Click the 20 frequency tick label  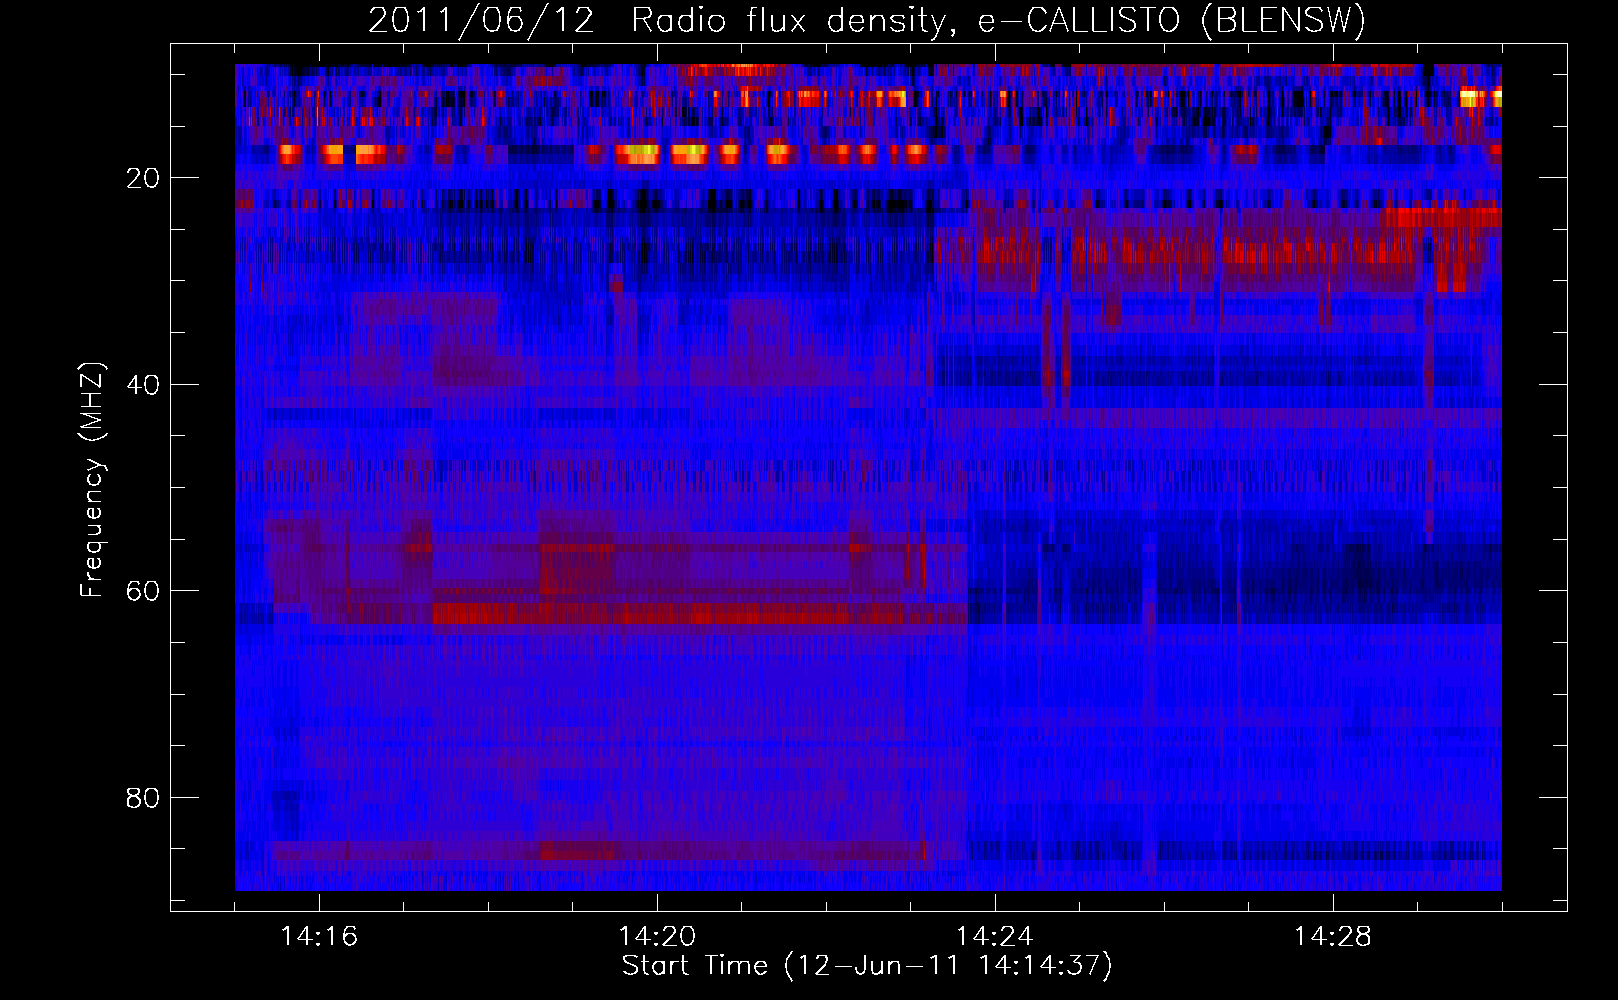[x=143, y=178]
